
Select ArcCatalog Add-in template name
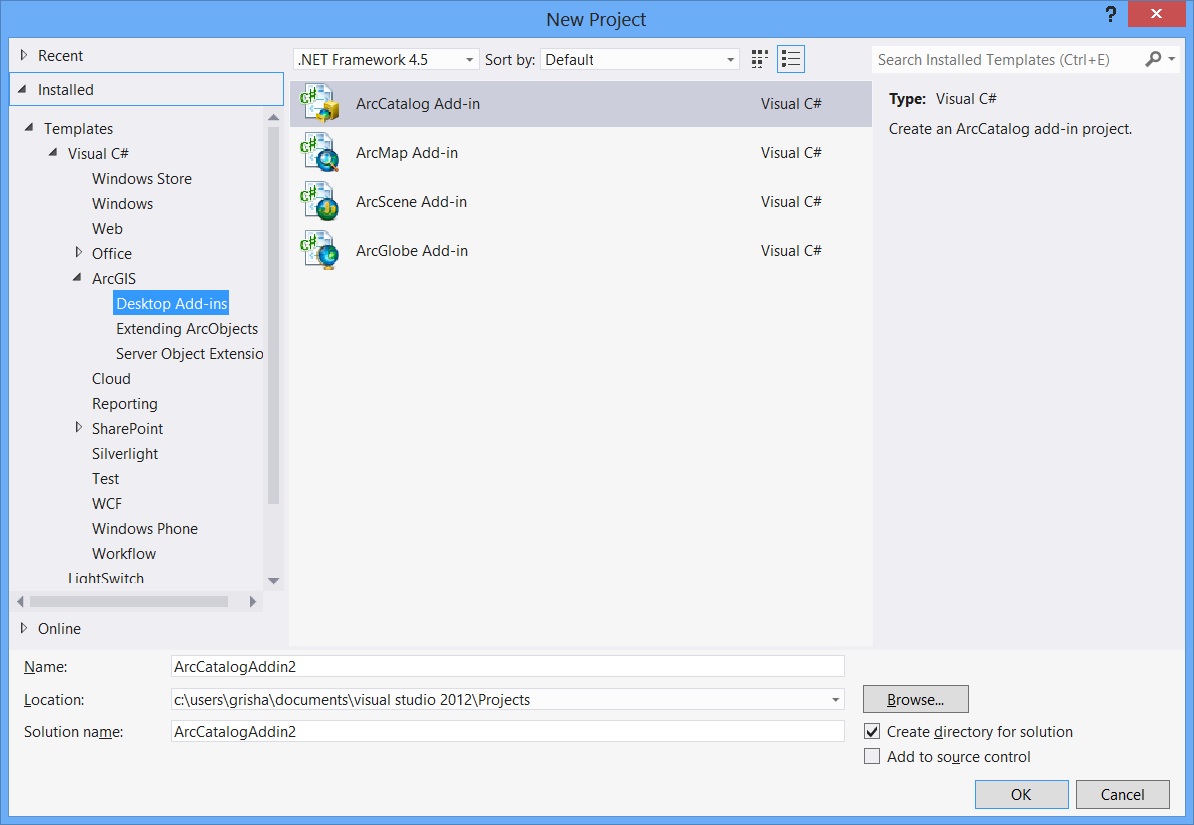tap(417, 104)
